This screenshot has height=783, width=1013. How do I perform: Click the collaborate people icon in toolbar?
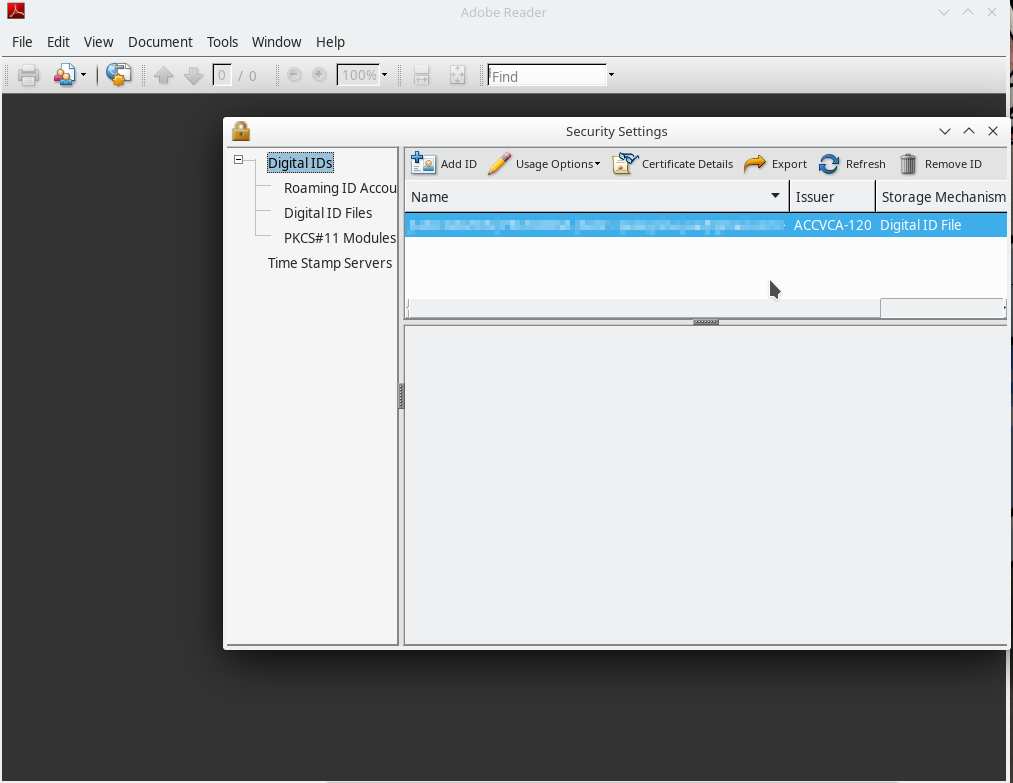[65, 75]
